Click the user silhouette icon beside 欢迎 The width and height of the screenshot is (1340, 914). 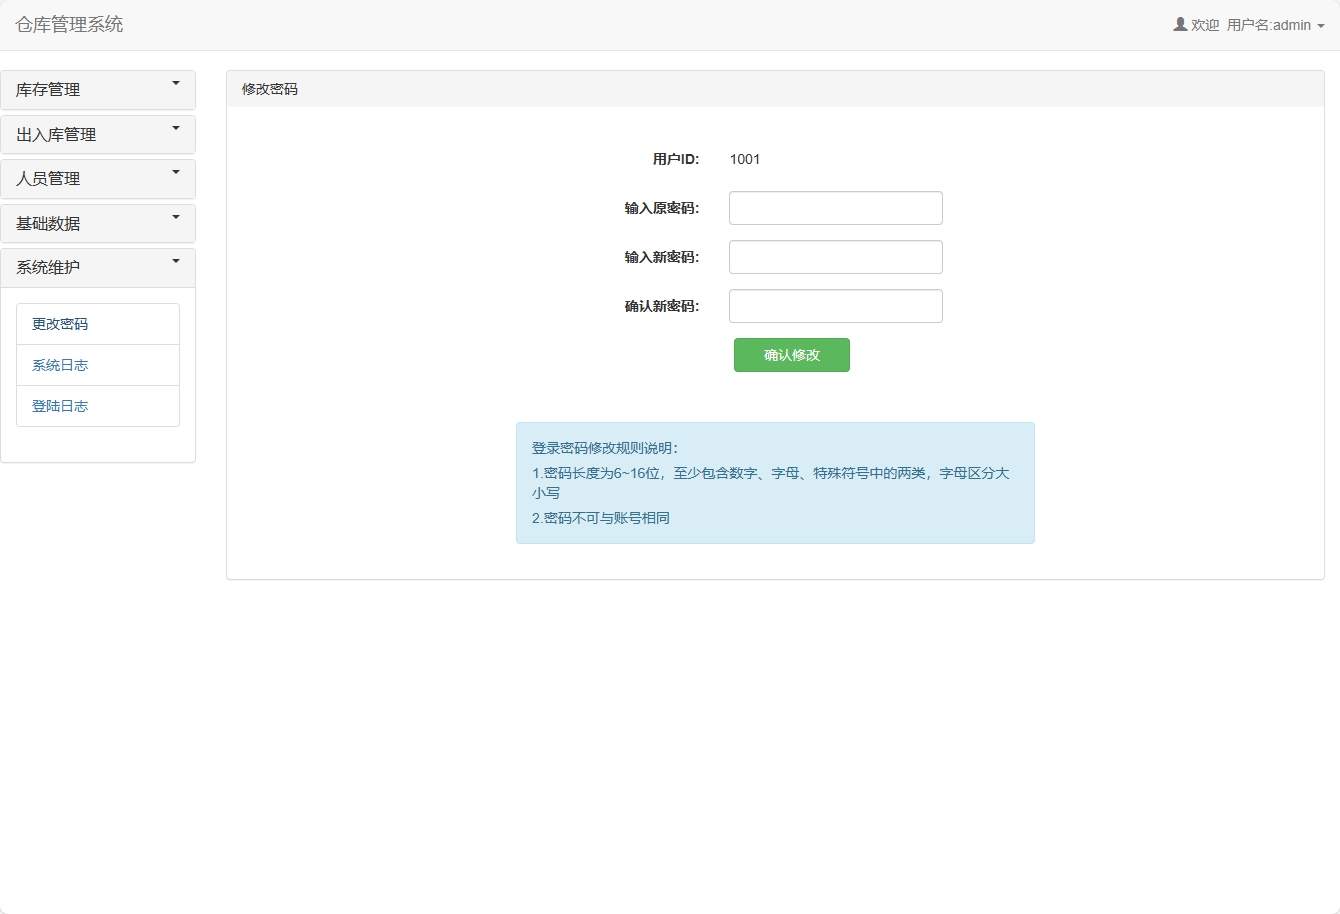click(1179, 24)
